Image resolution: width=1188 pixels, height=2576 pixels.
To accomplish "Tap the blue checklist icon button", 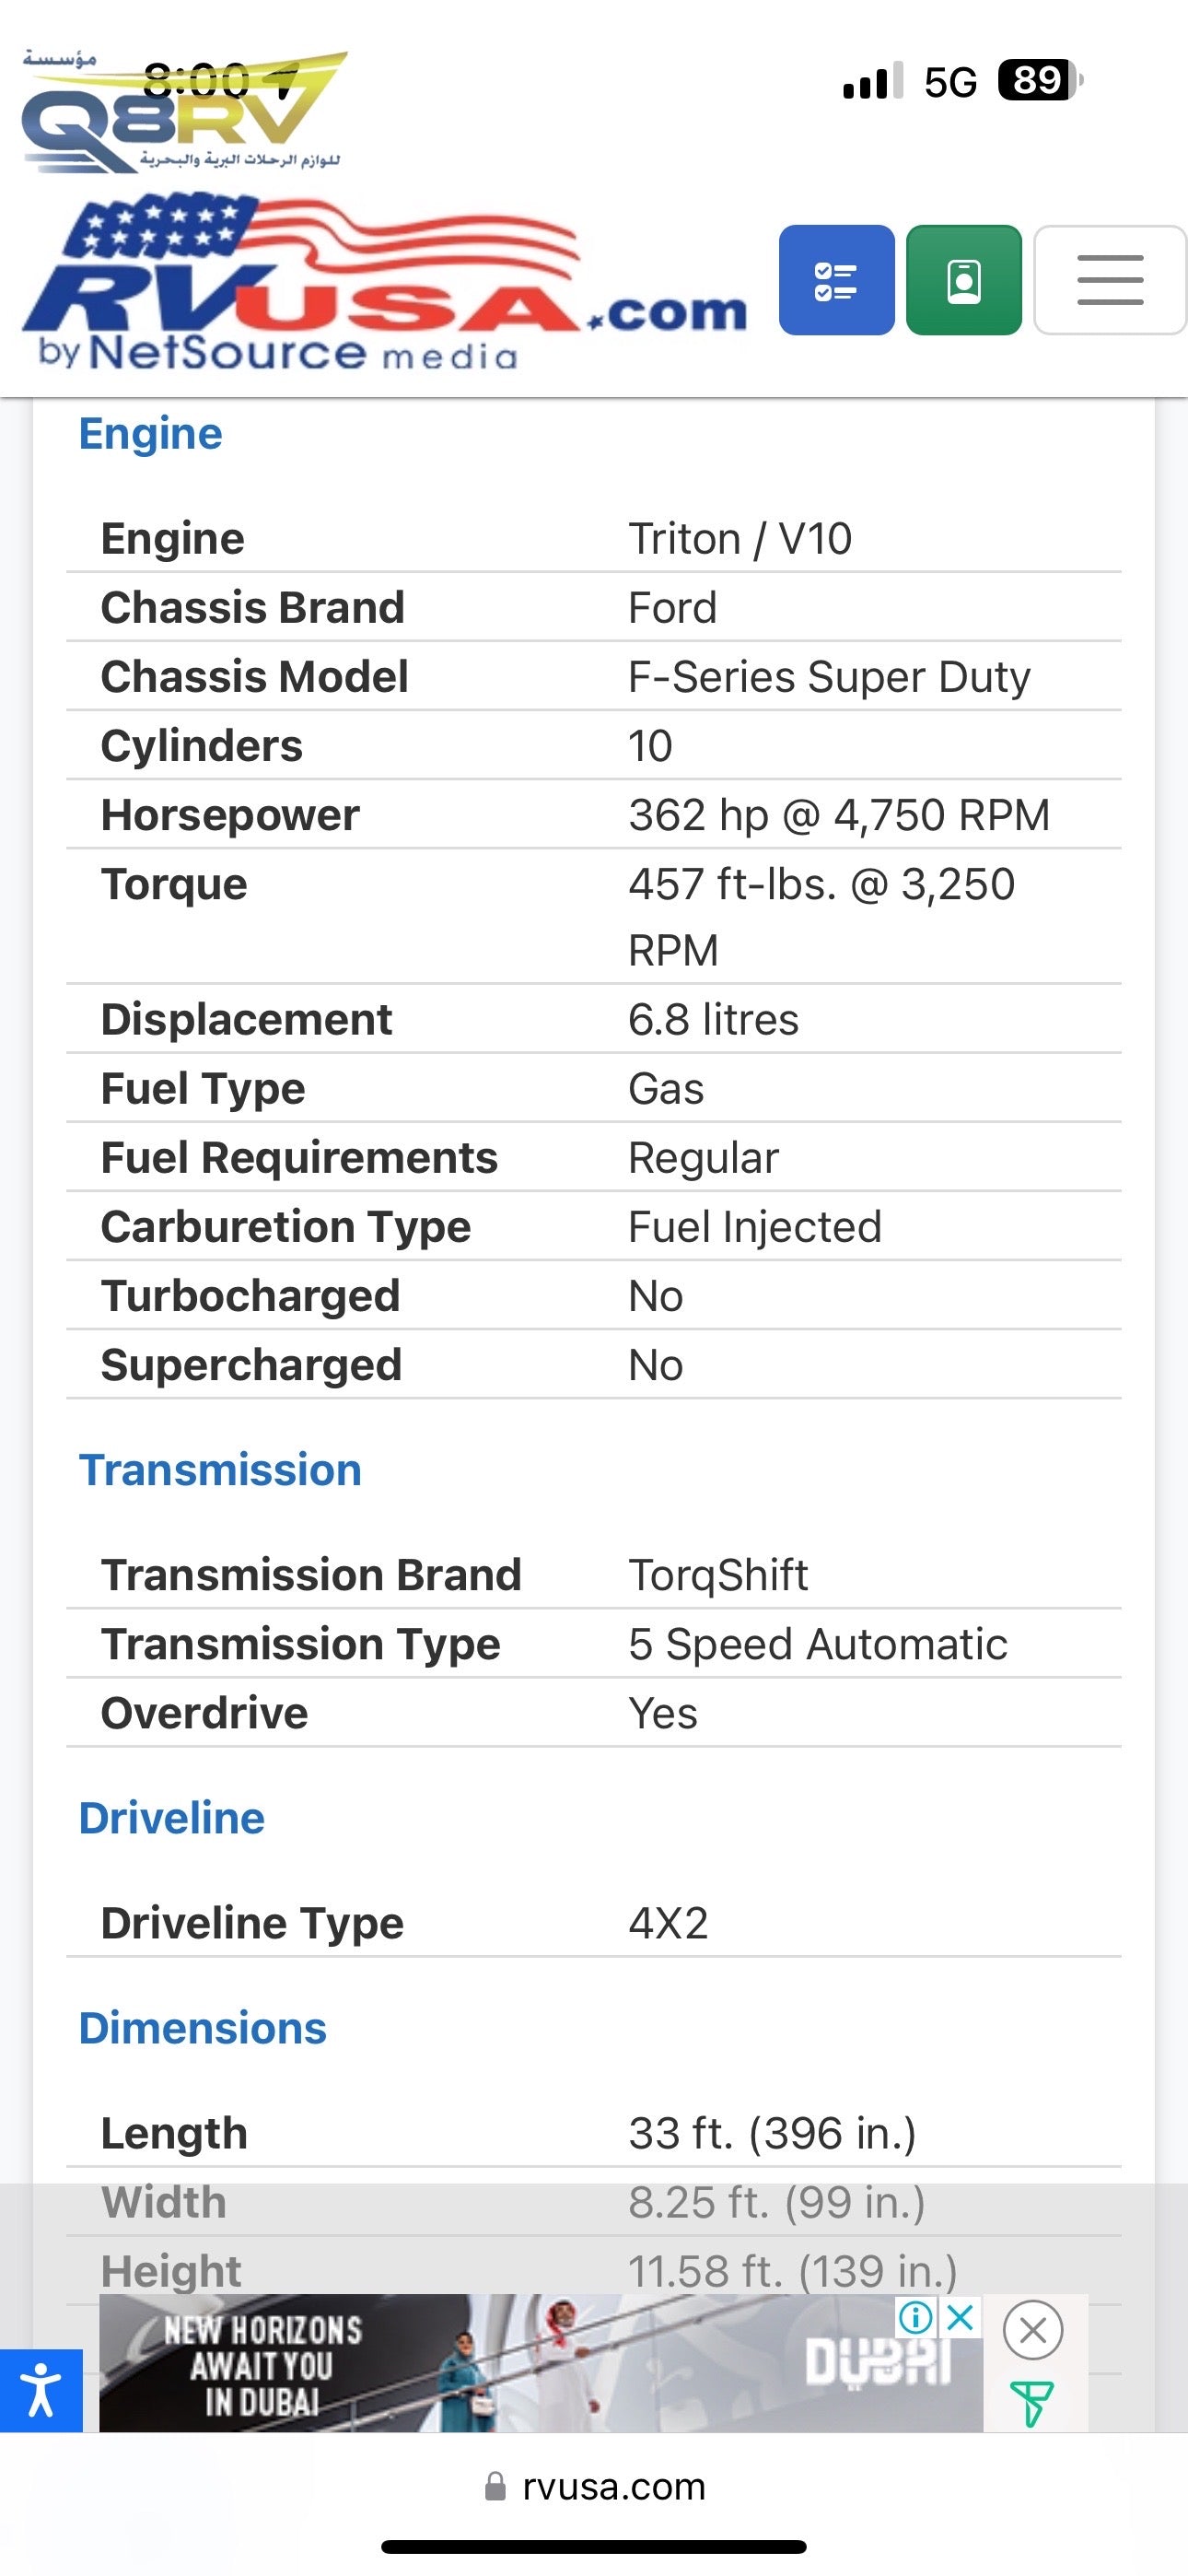I will [836, 280].
